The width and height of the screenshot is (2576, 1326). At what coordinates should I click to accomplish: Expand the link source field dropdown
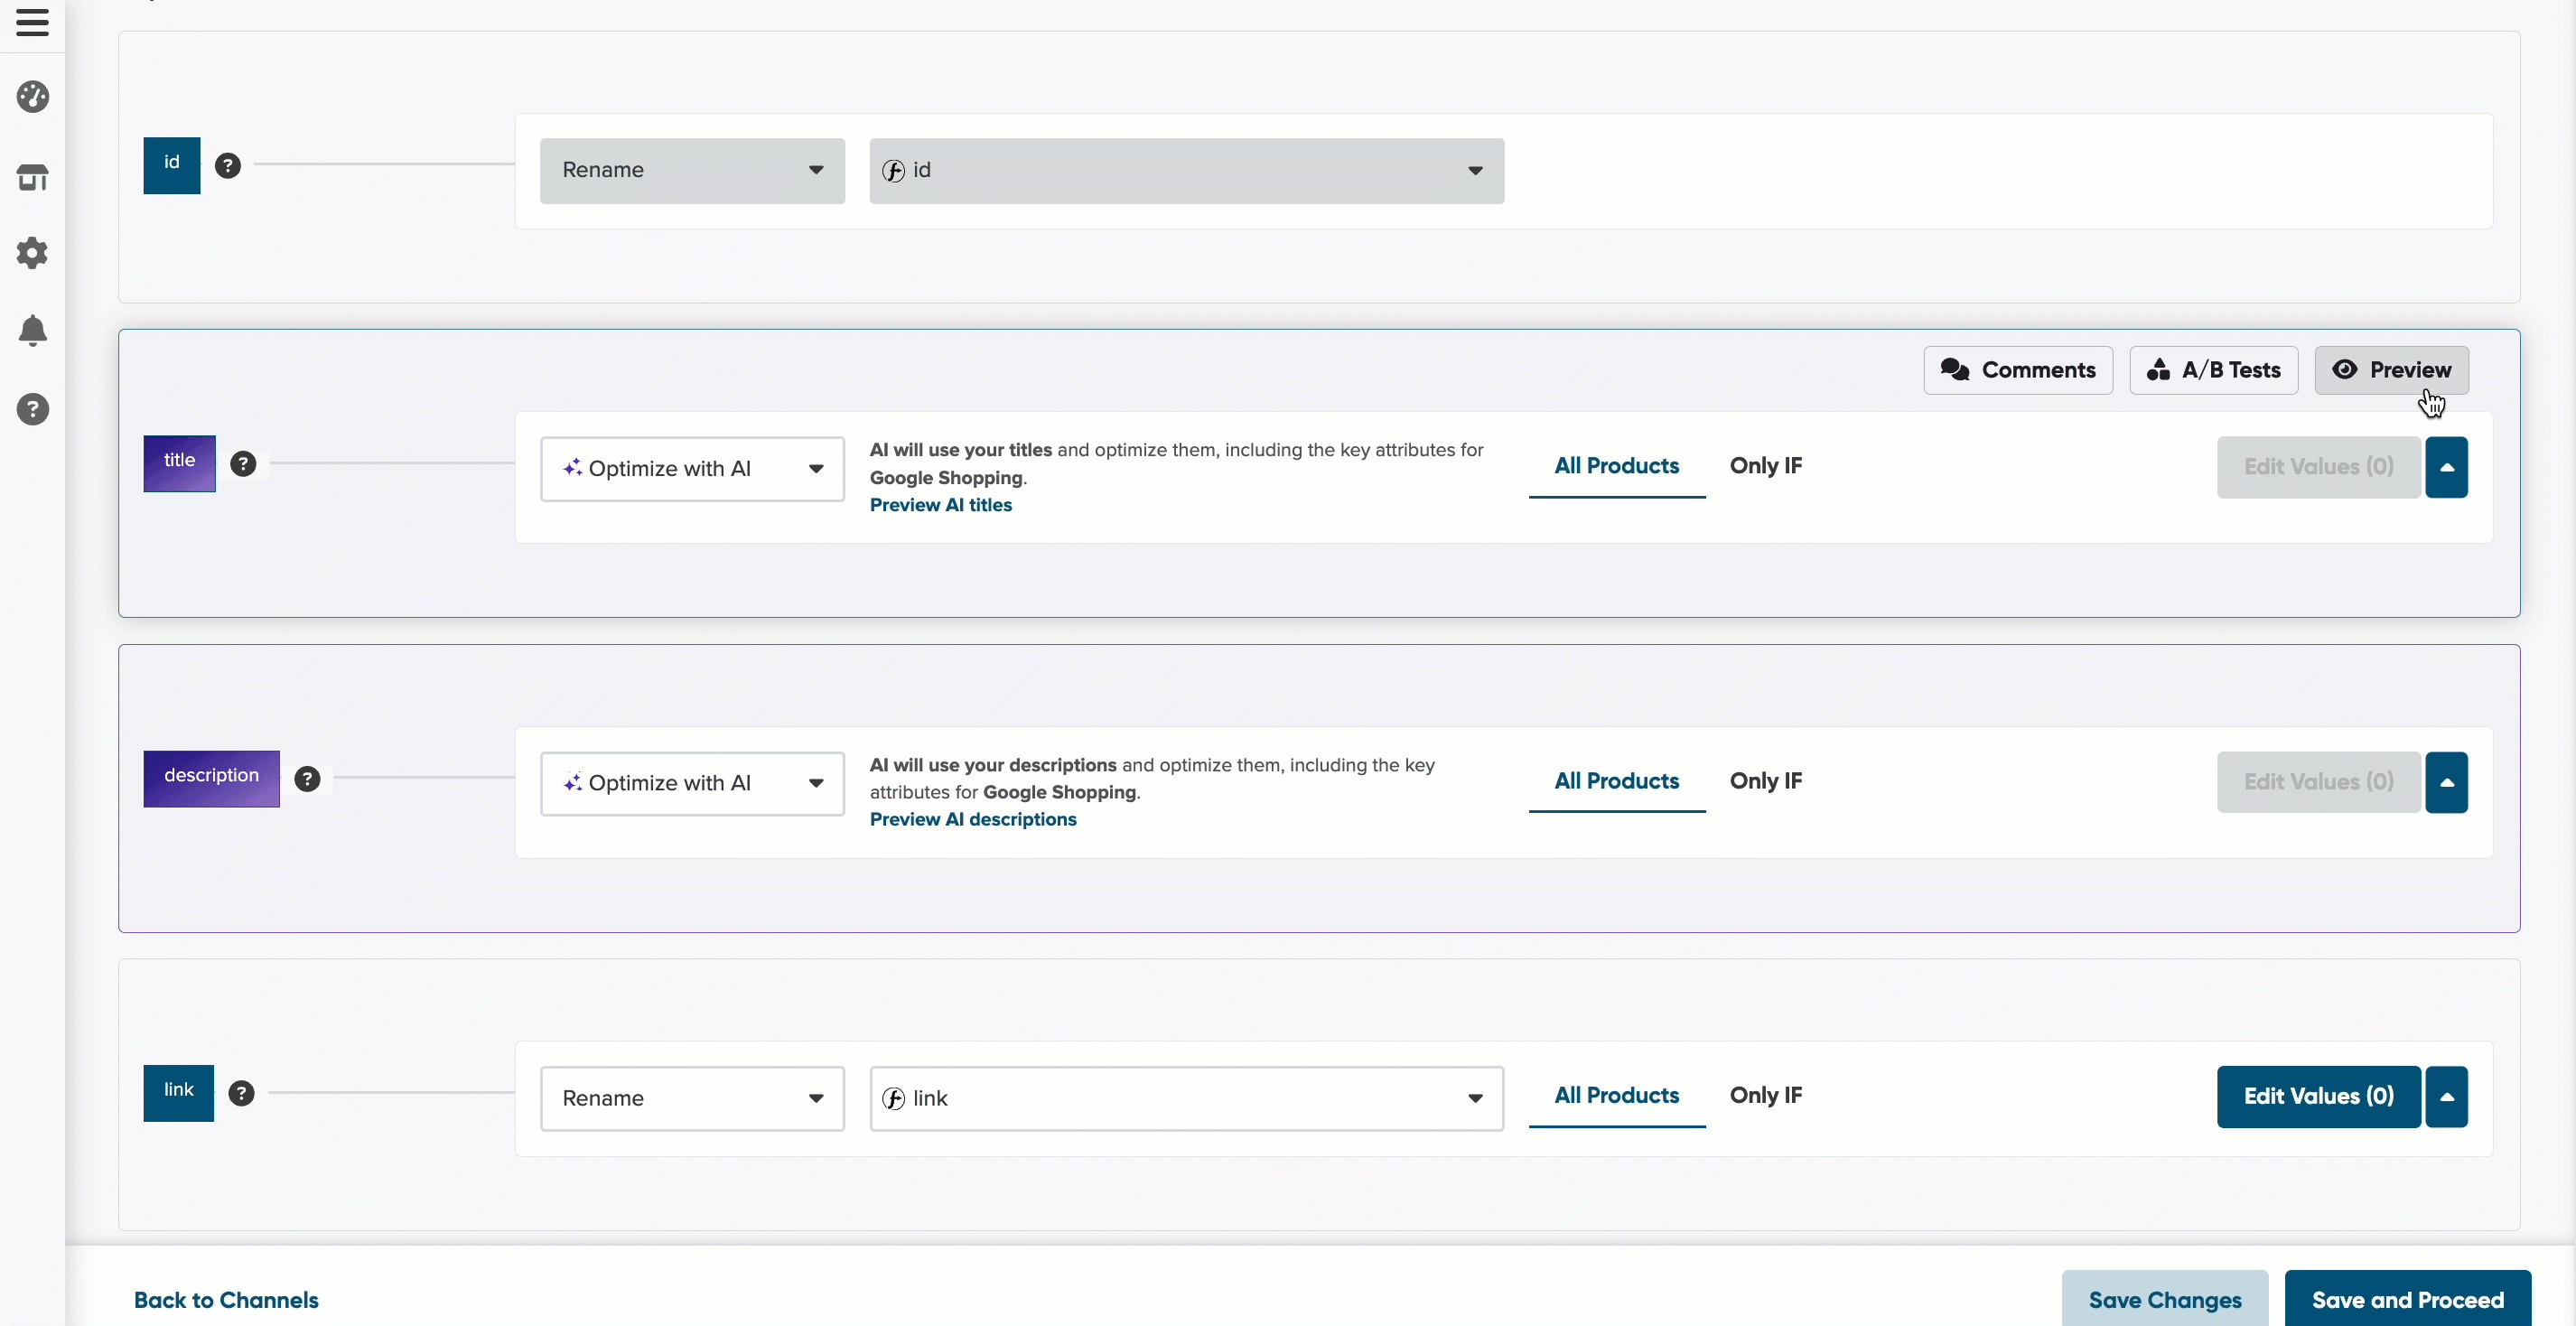[x=1186, y=1098]
